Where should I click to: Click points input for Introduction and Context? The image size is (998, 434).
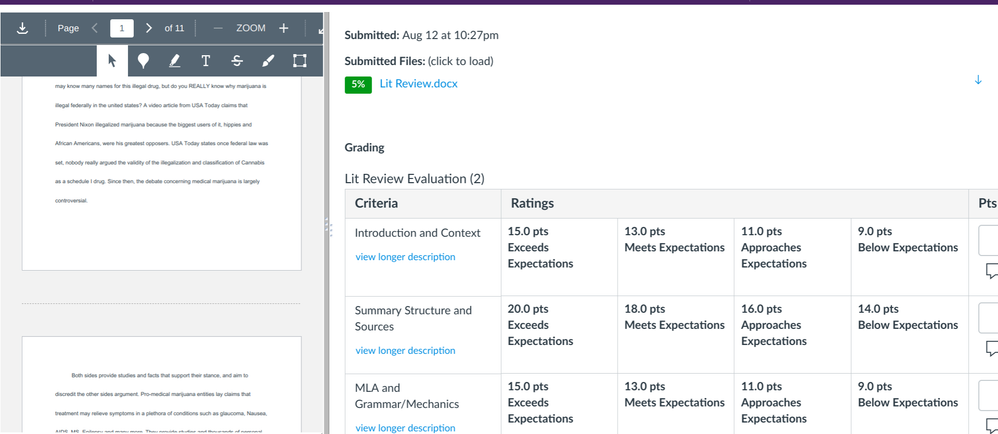tap(988, 241)
